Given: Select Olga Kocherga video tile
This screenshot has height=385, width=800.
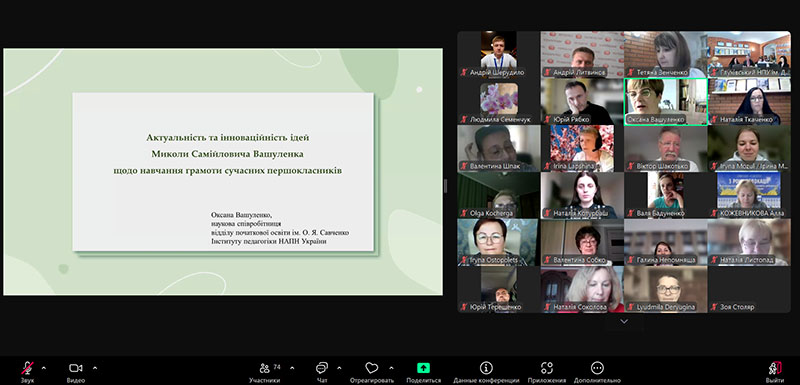Looking at the screenshot, I should 499,195.
